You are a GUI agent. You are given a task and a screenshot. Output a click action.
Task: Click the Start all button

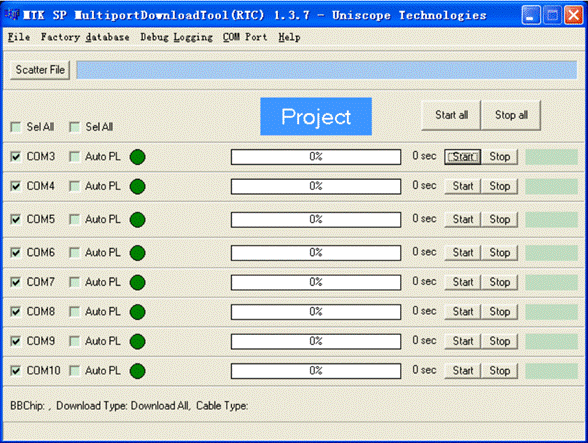(451, 115)
